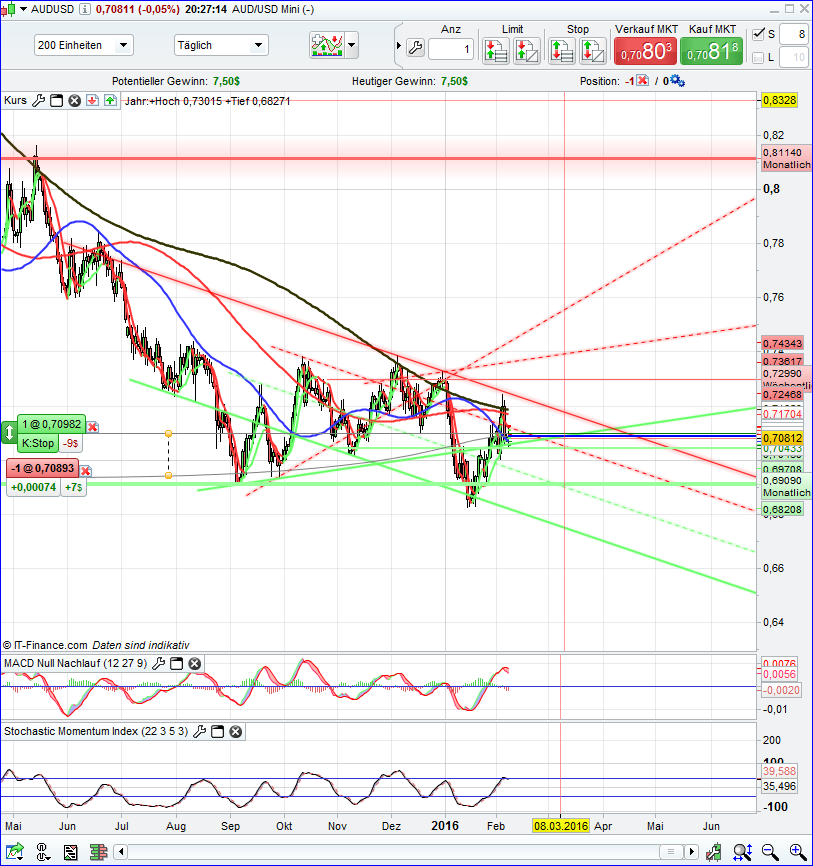Click the link charts icon in bottom toolbar
The image size is (813, 866).
(x=43, y=852)
